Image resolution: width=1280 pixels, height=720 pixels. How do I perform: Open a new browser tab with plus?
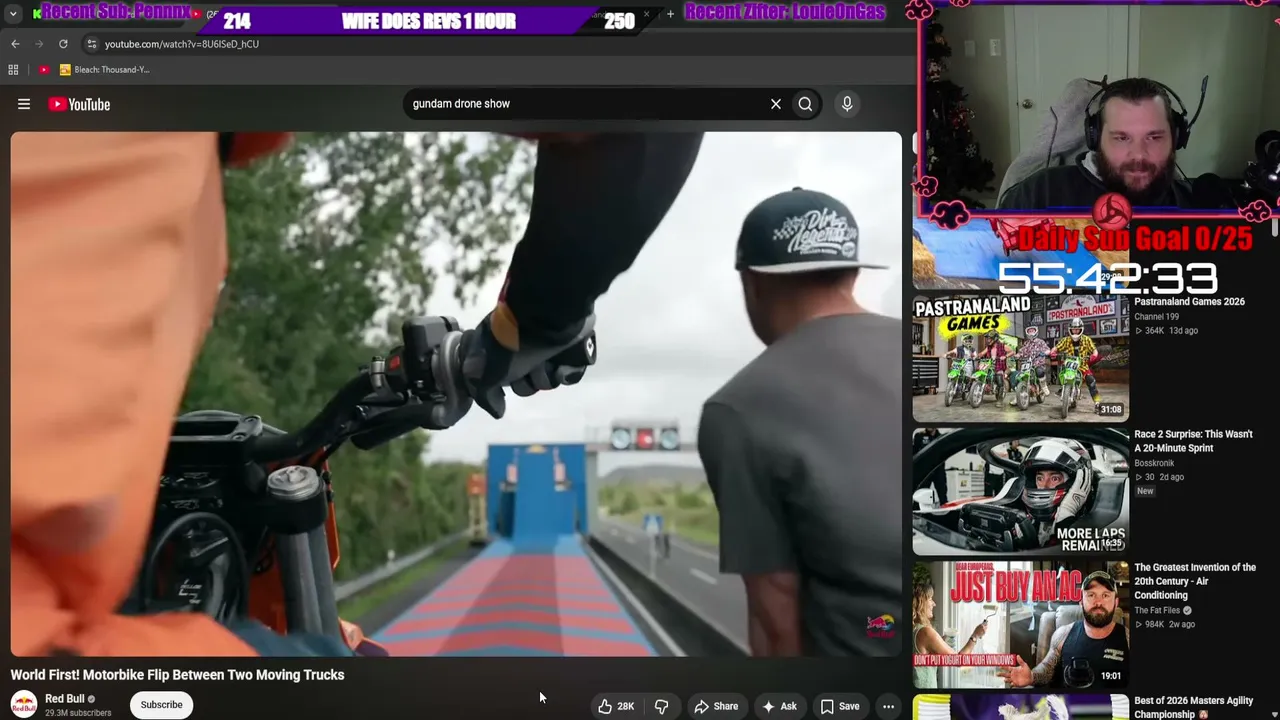pos(670,14)
